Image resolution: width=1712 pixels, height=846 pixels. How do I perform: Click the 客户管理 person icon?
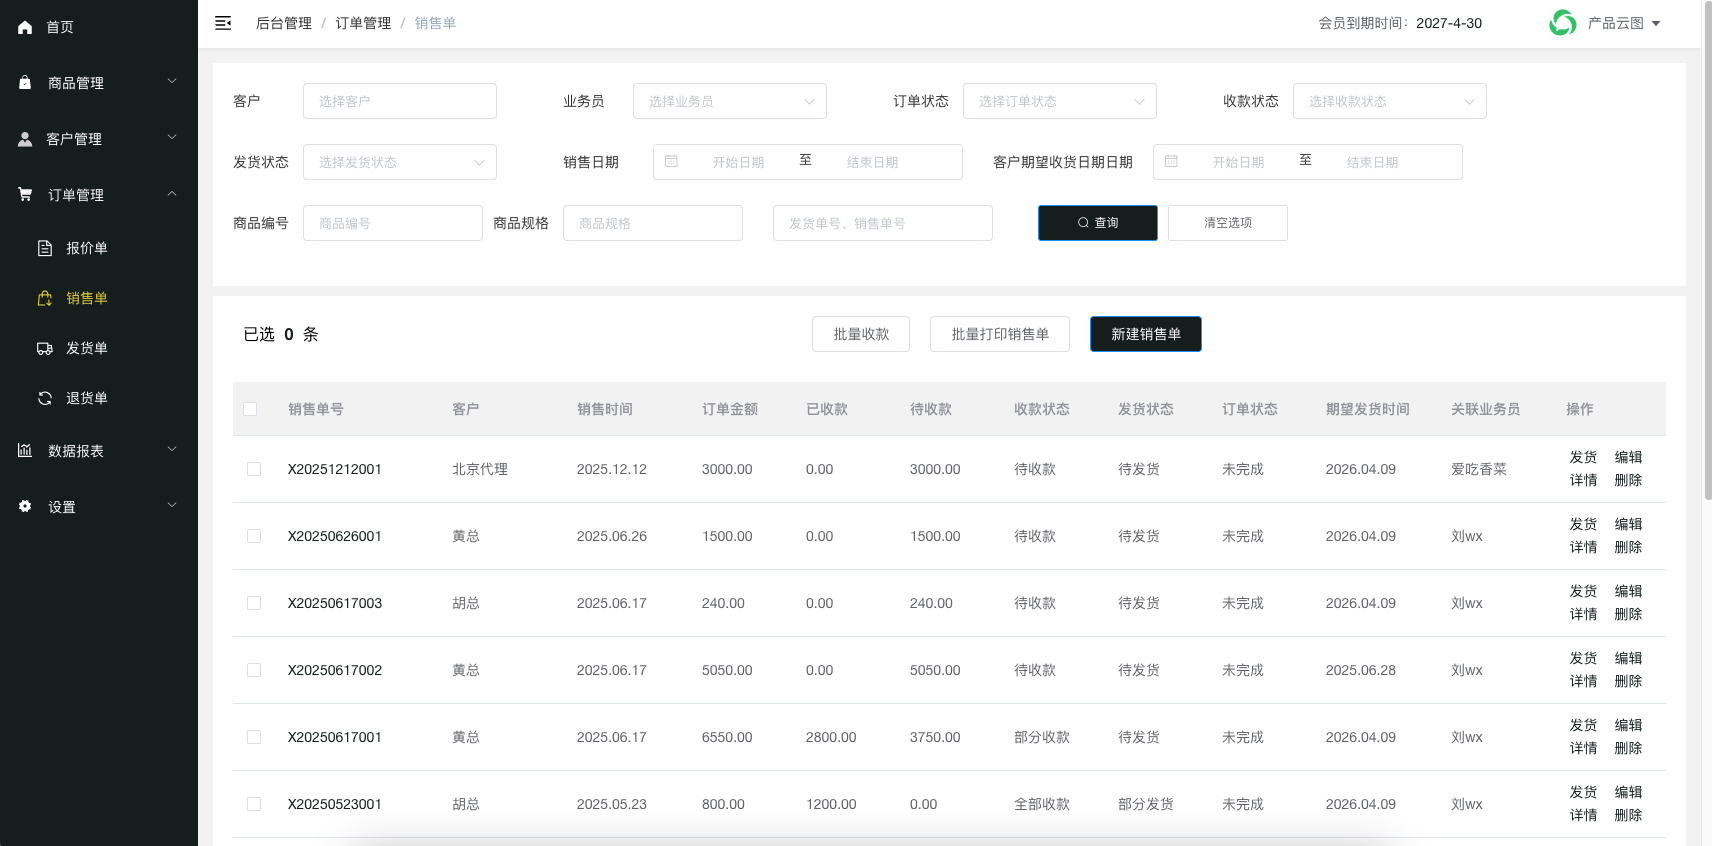point(25,139)
